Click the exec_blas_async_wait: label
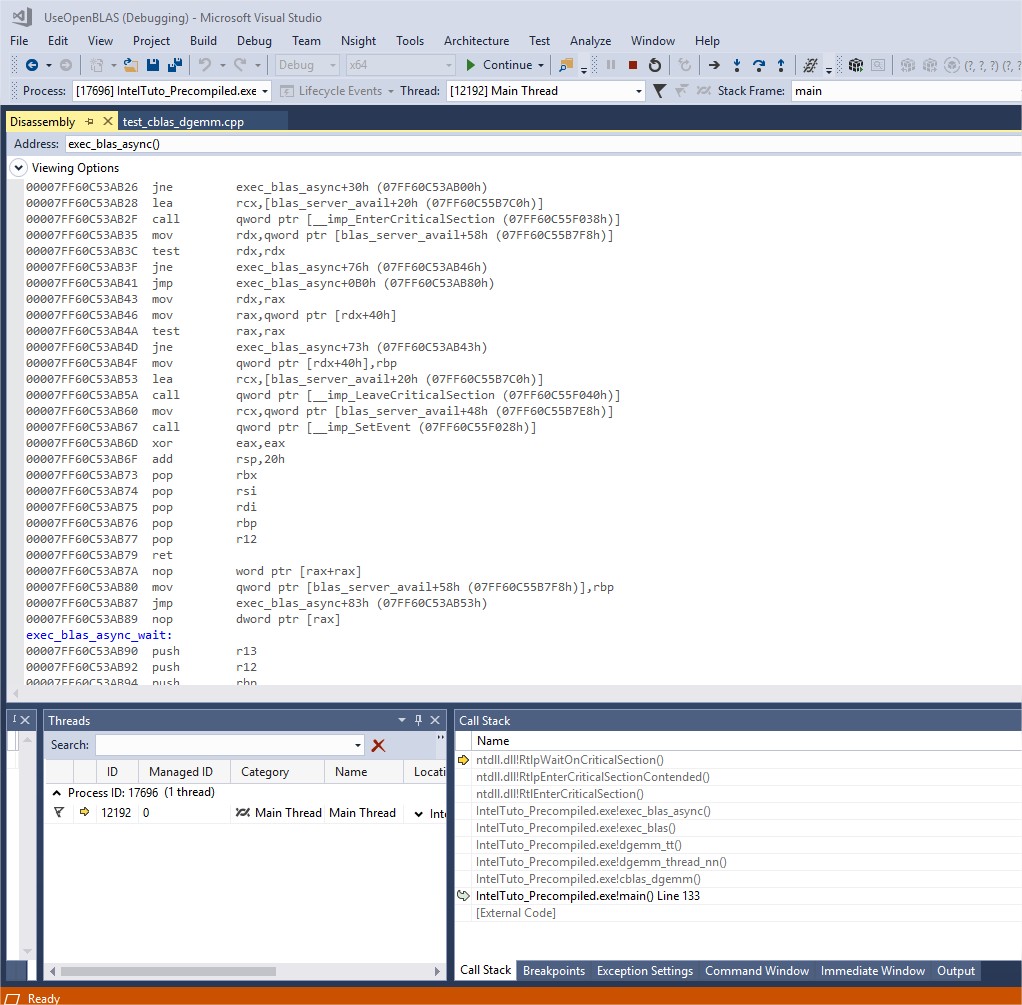Image resolution: width=1022 pixels, height=1005 pixels. (x=99, y=635)
